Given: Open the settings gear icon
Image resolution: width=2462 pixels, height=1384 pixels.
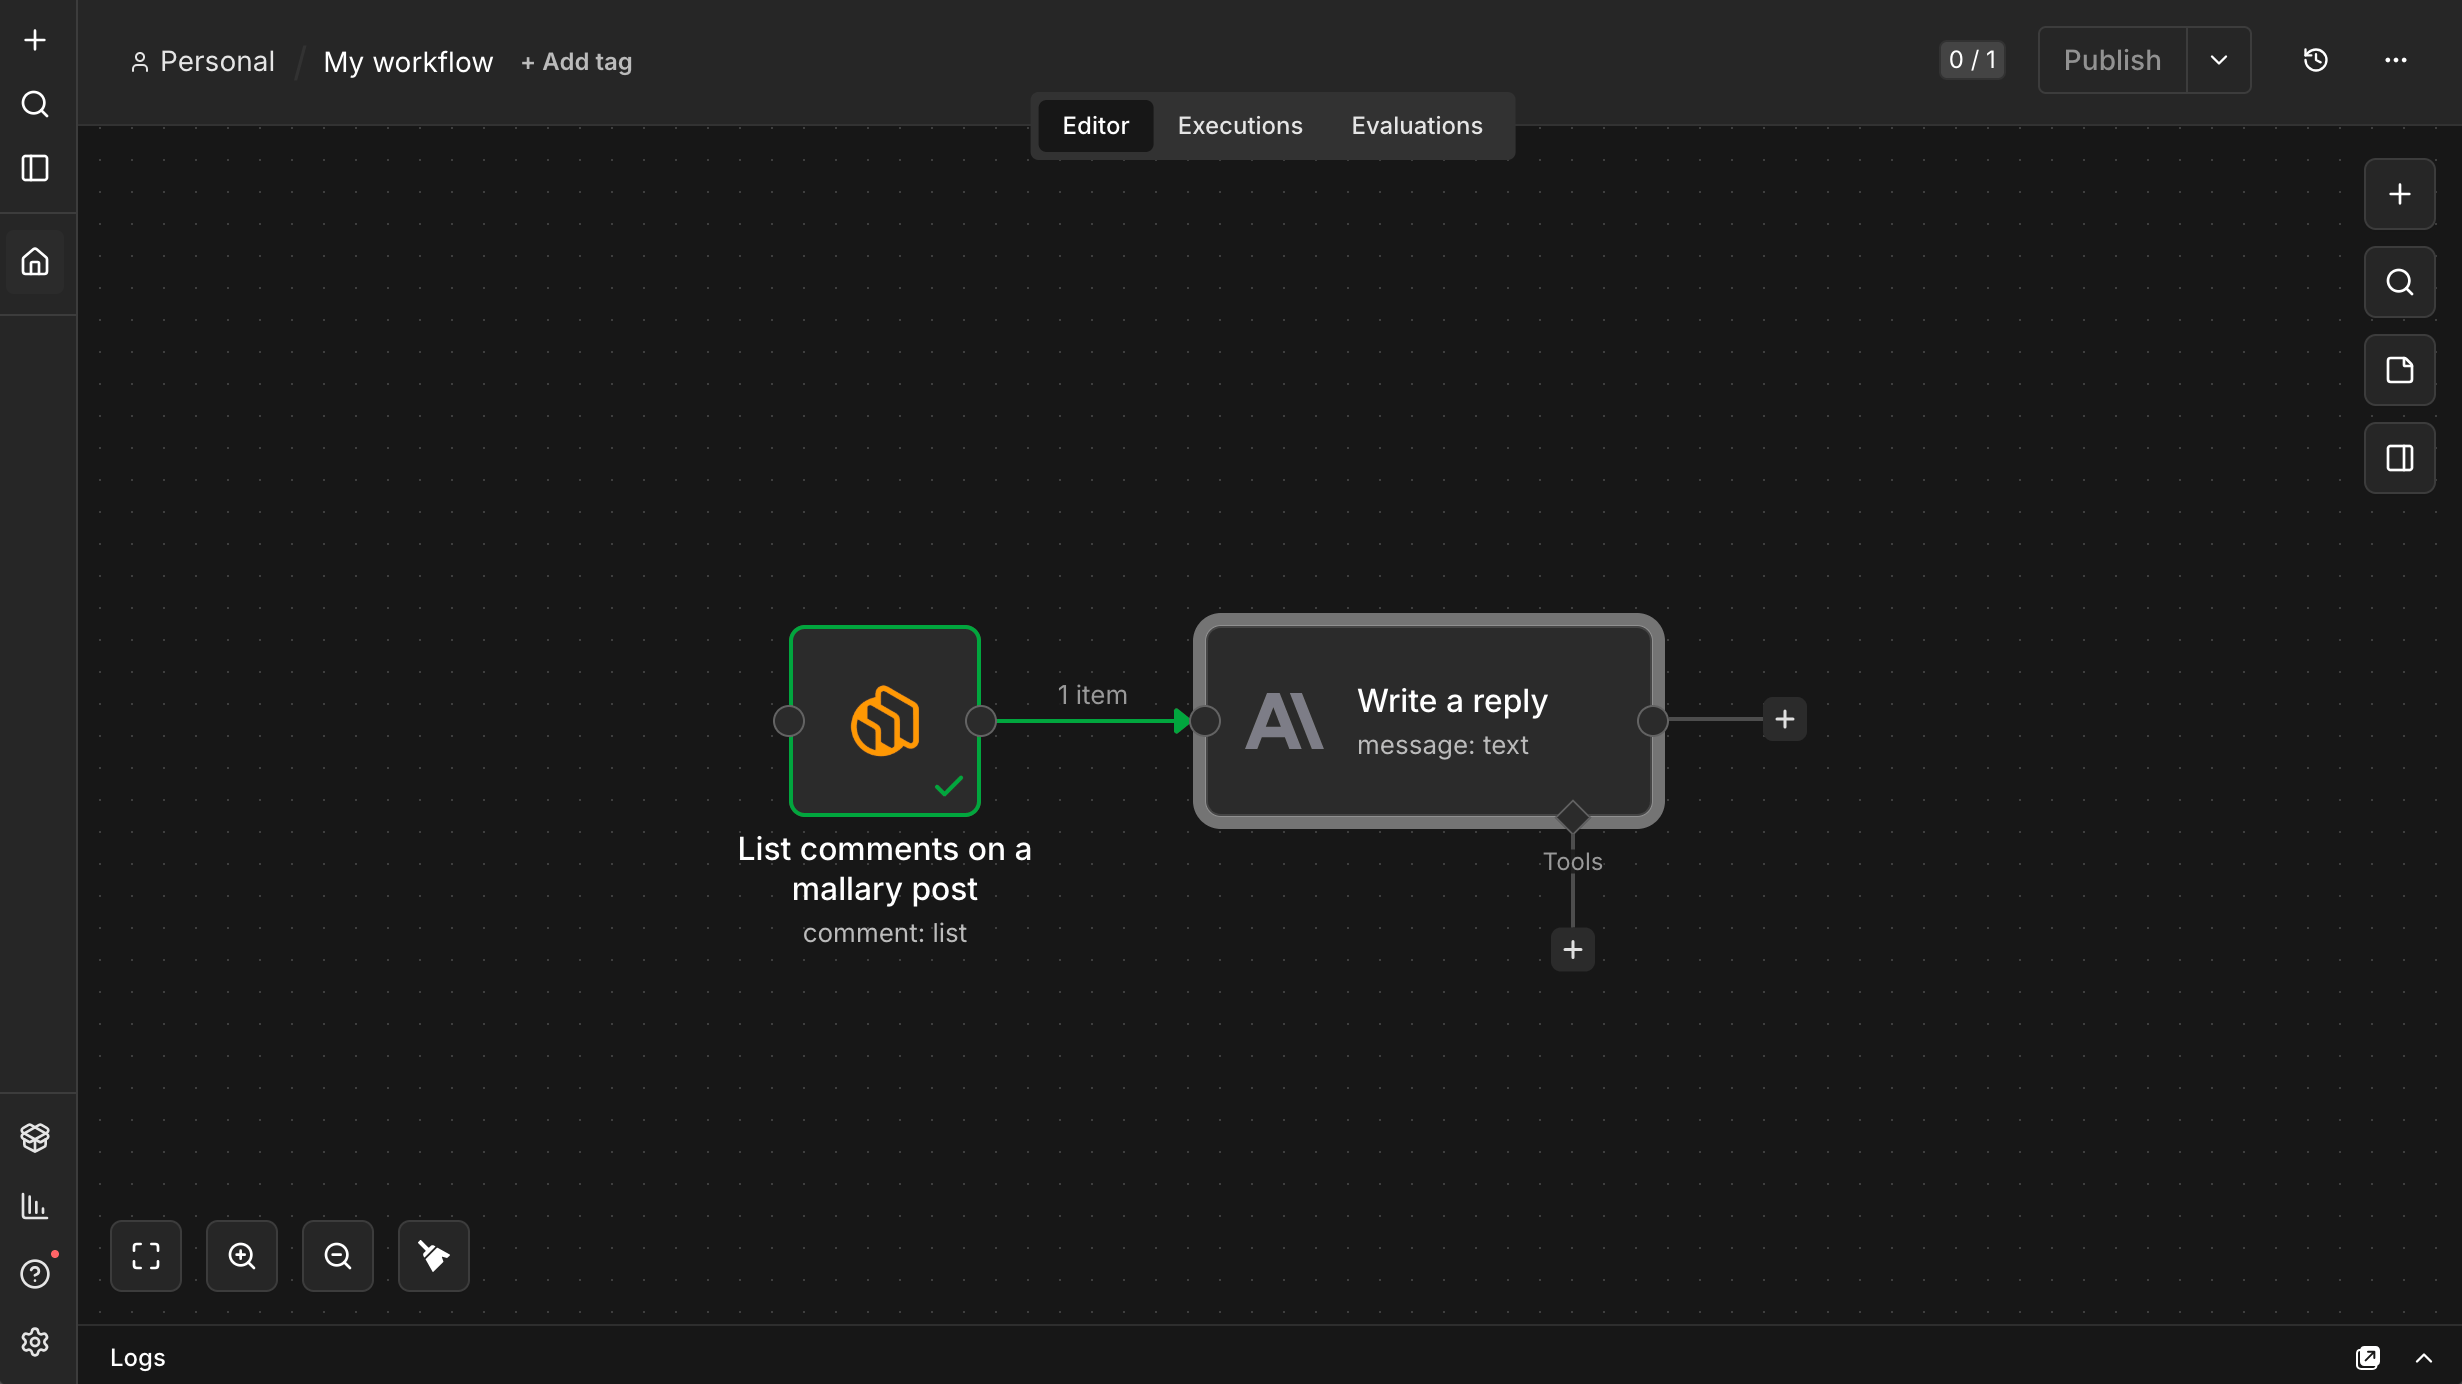Looking at the screenshot, I should pos(35,1342).
